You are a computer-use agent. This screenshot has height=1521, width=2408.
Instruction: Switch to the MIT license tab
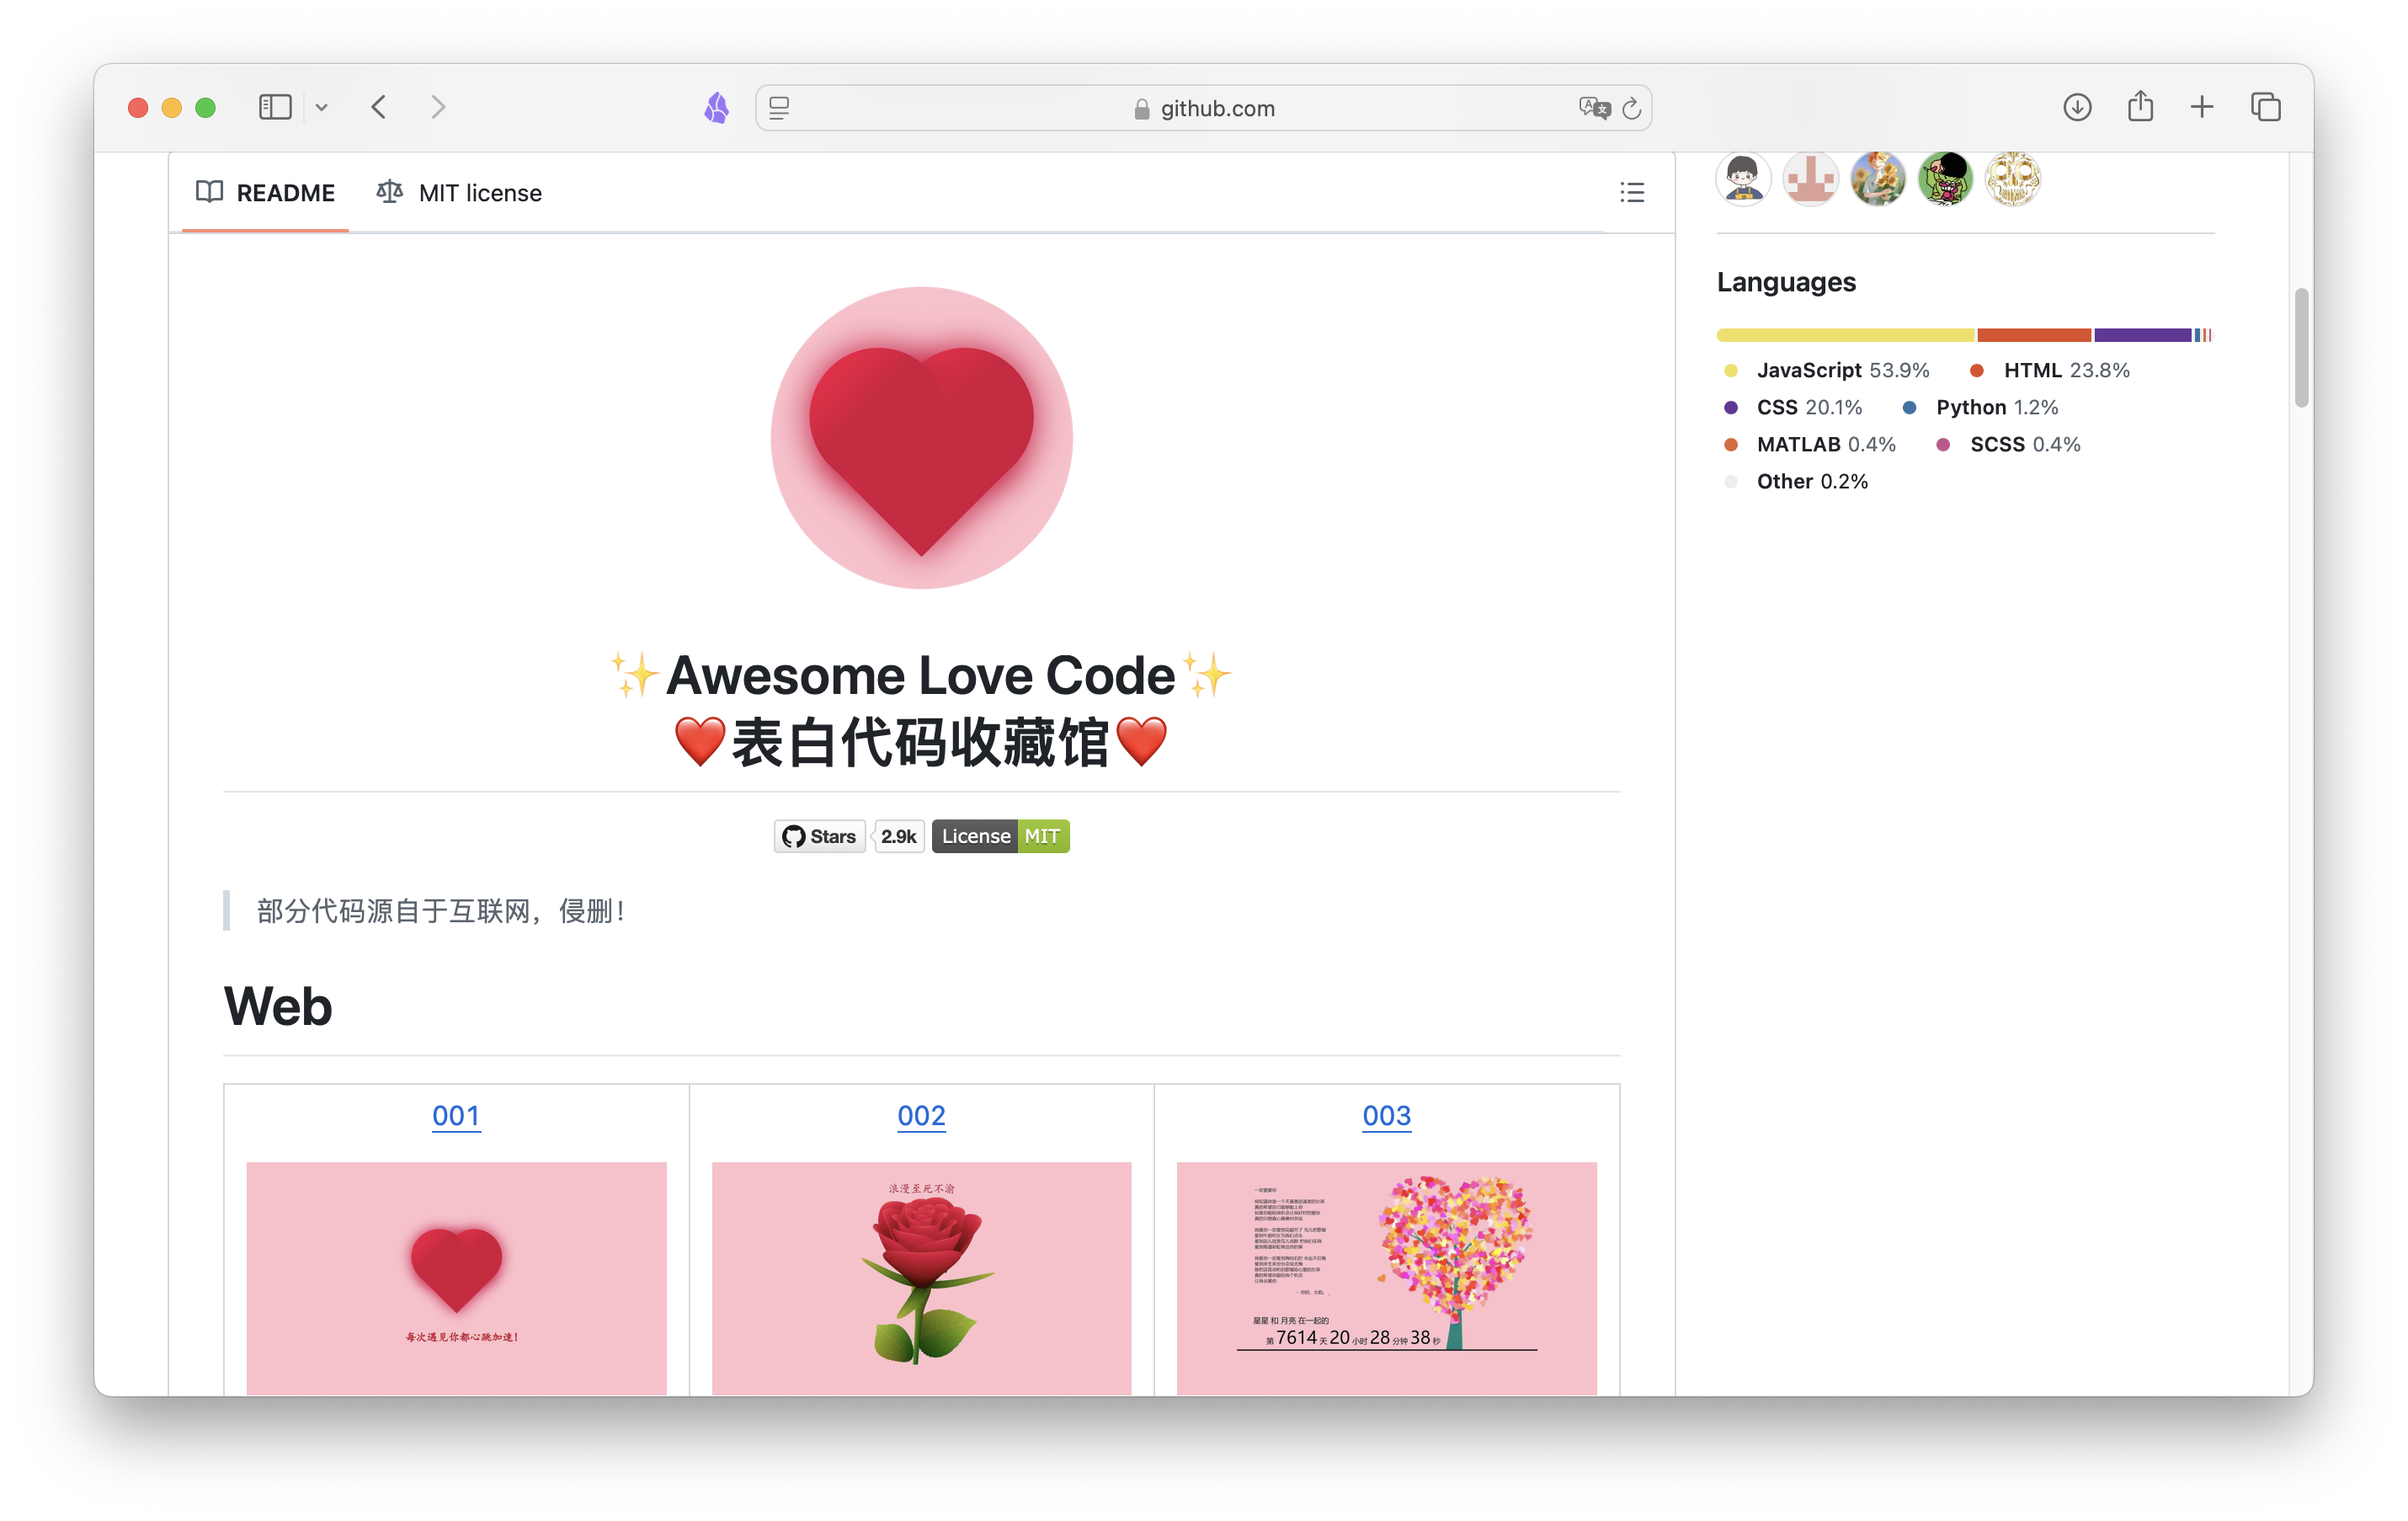click(x=460, y=192)
